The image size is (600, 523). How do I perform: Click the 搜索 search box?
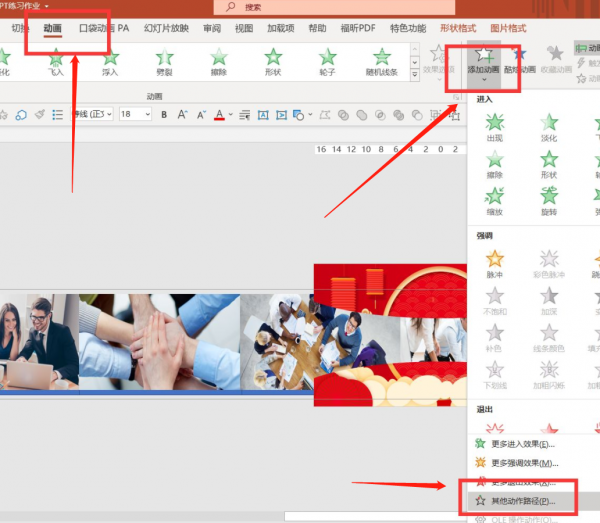pyautogui.click(x=334, y=7)
